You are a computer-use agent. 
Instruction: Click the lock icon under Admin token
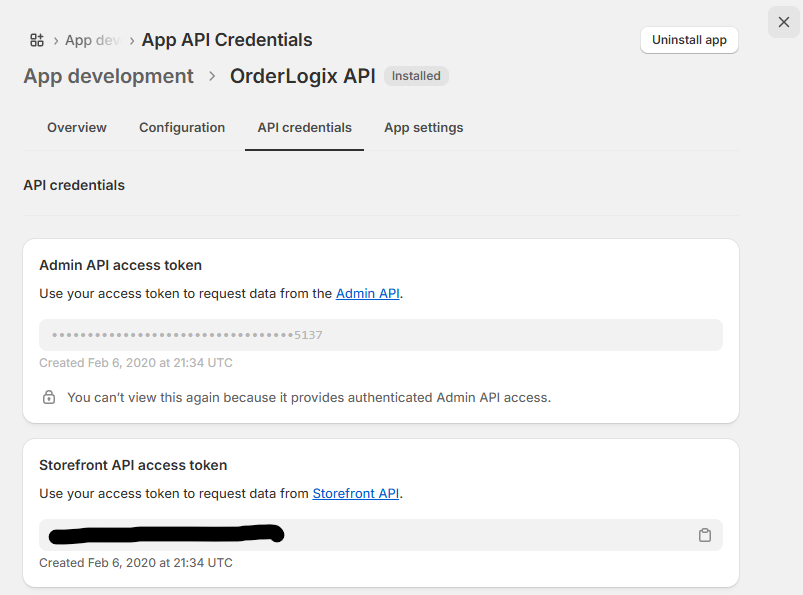[x=49, y=397]
